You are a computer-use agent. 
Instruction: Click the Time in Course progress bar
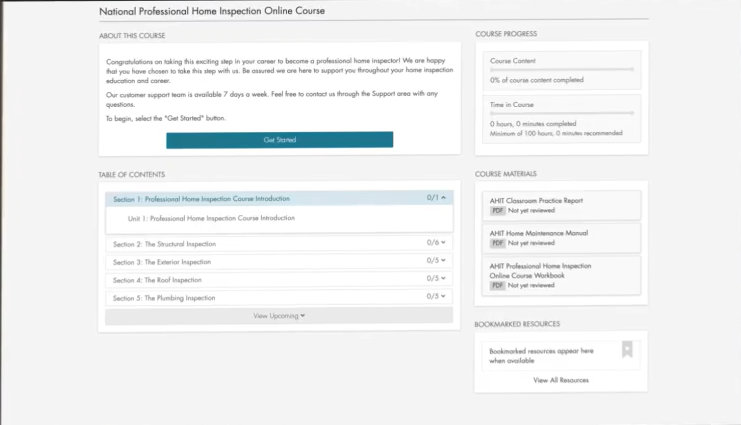point(562,113)
